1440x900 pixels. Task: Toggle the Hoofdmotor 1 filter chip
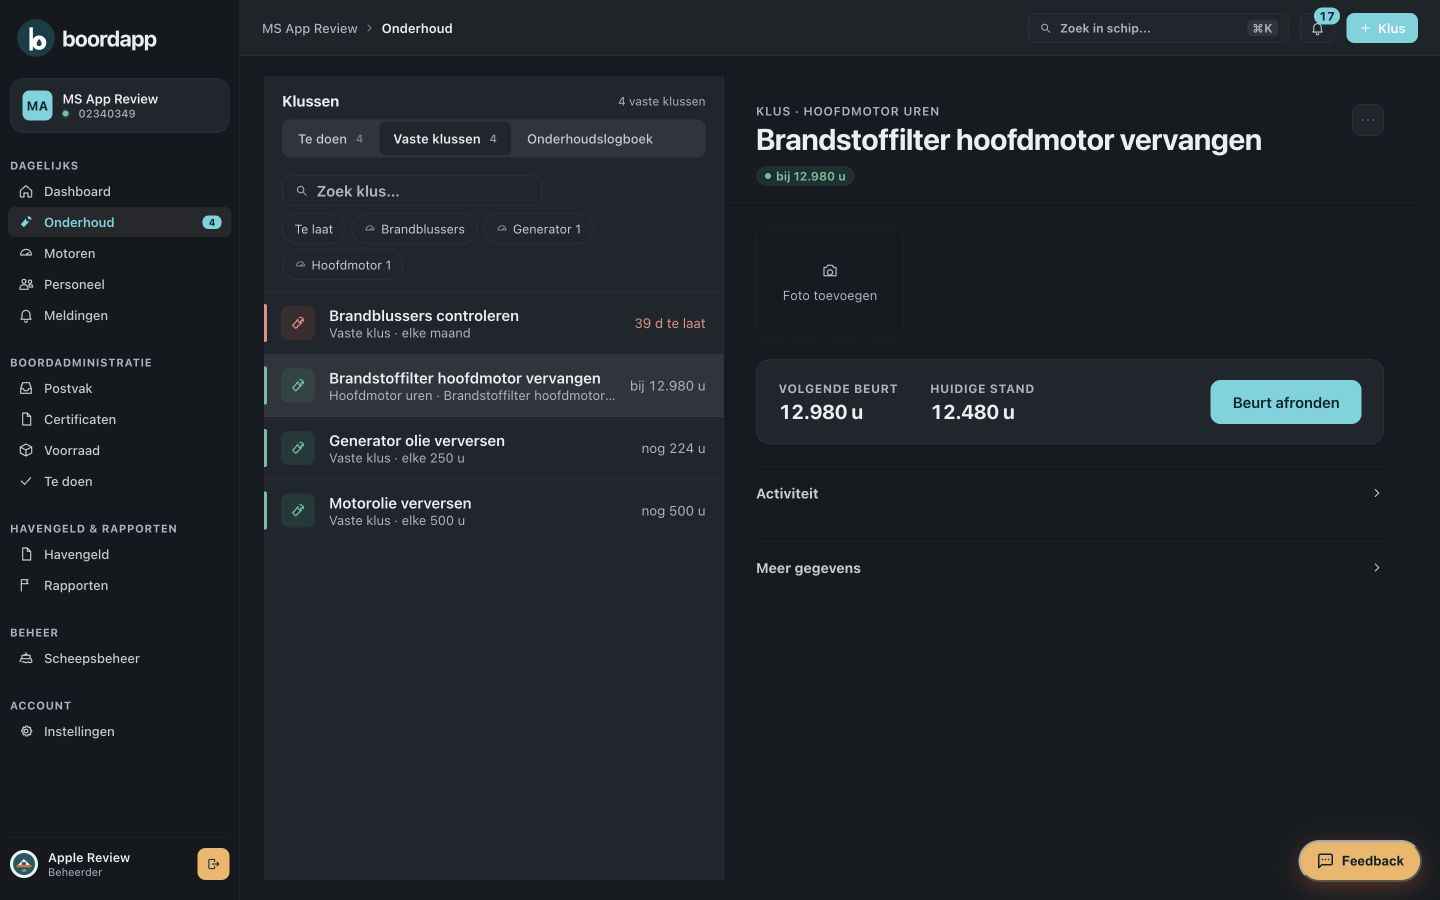tap(343, 265)
